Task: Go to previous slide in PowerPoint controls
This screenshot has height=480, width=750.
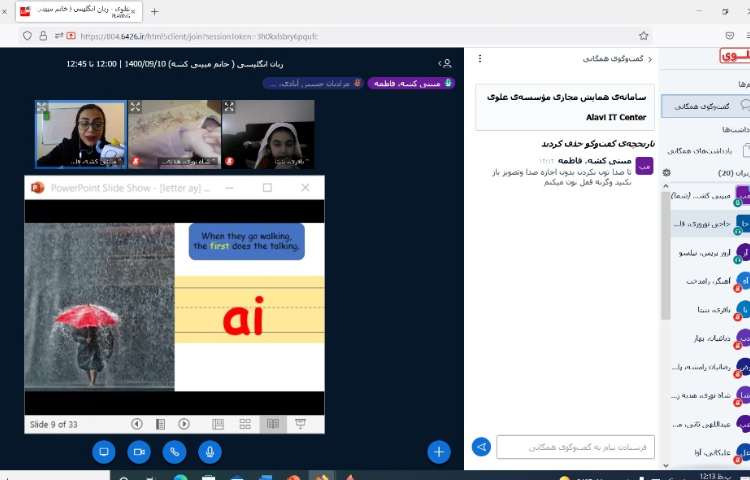Action: coord(137,424)
